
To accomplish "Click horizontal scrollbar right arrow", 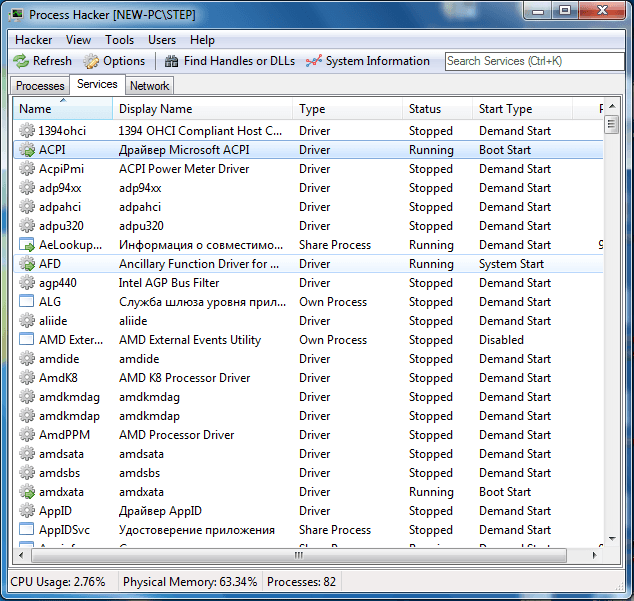I will [594, 555].
